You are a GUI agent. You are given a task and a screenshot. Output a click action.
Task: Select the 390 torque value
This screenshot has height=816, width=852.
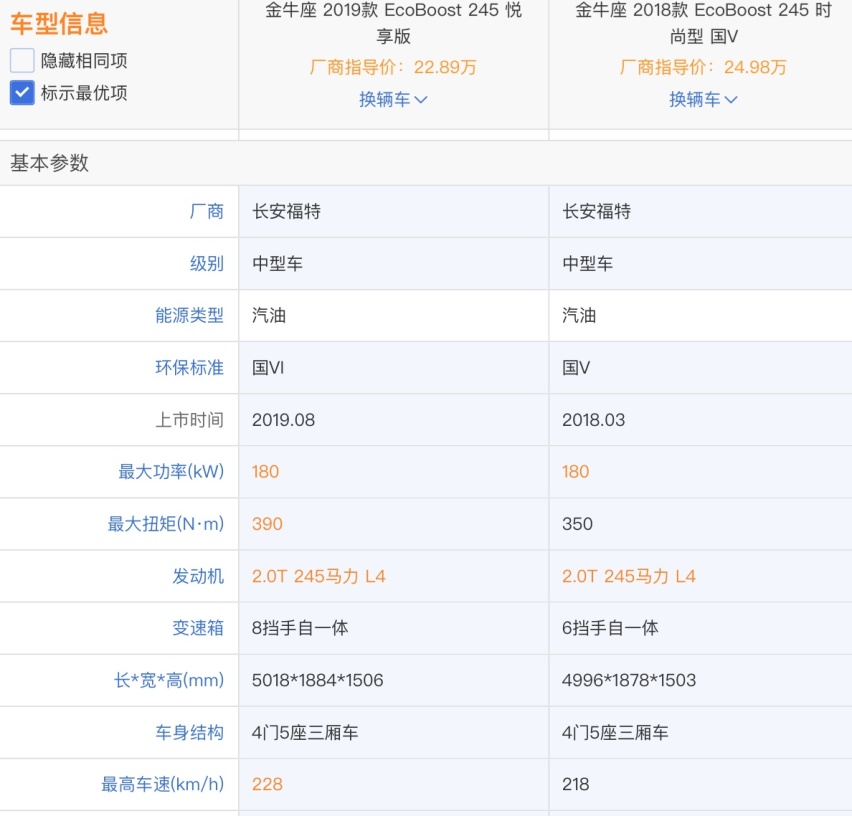point(267,524)
